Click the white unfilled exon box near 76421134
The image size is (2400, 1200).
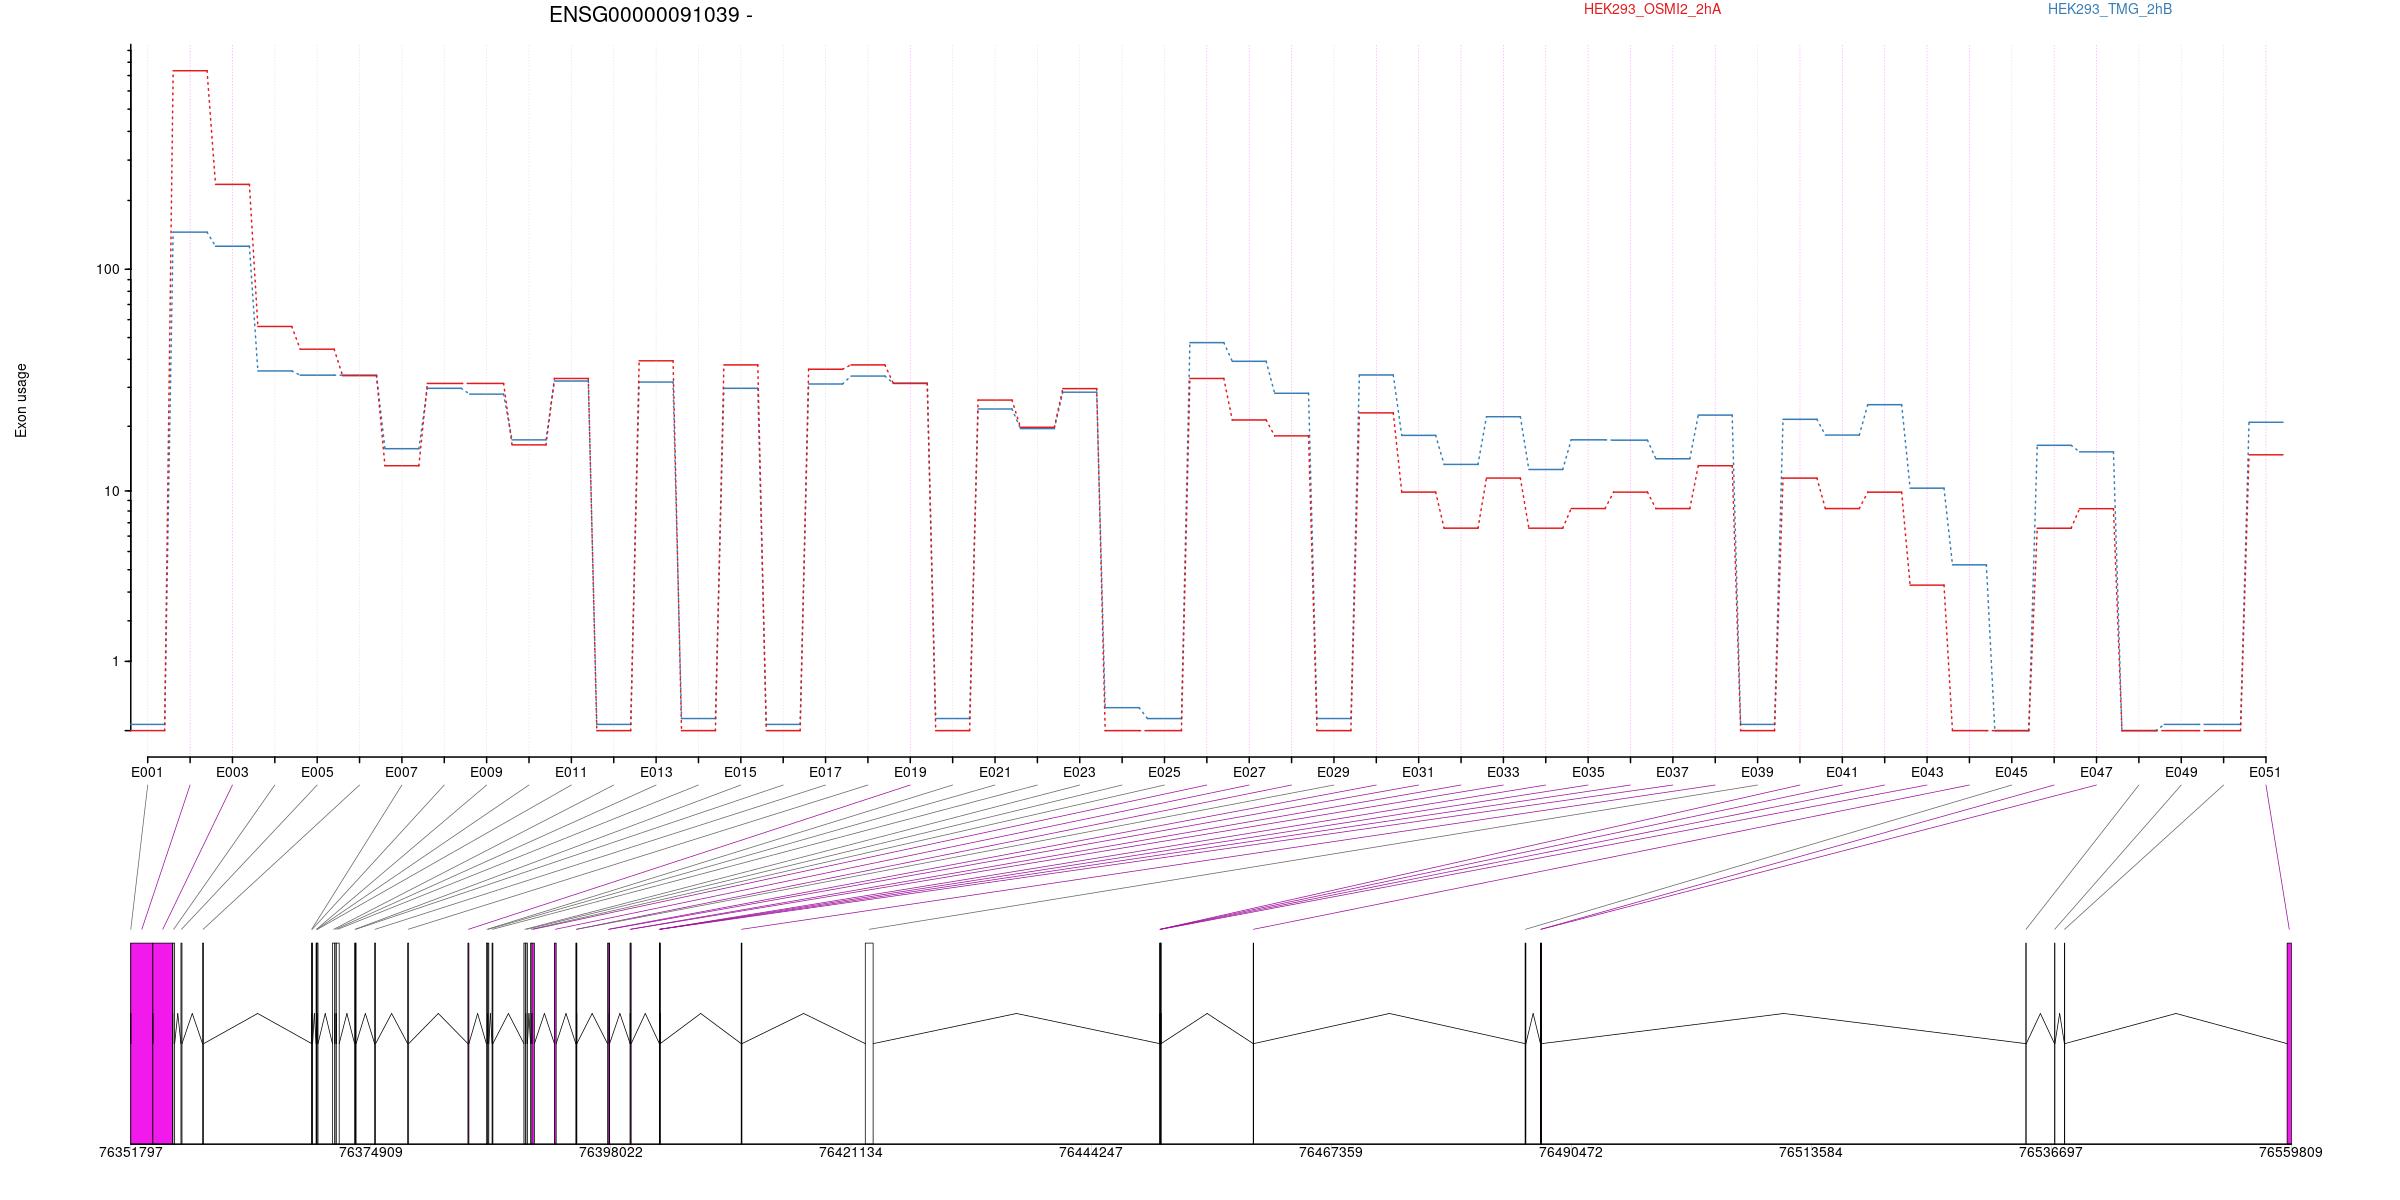(x=869, y=1043)
